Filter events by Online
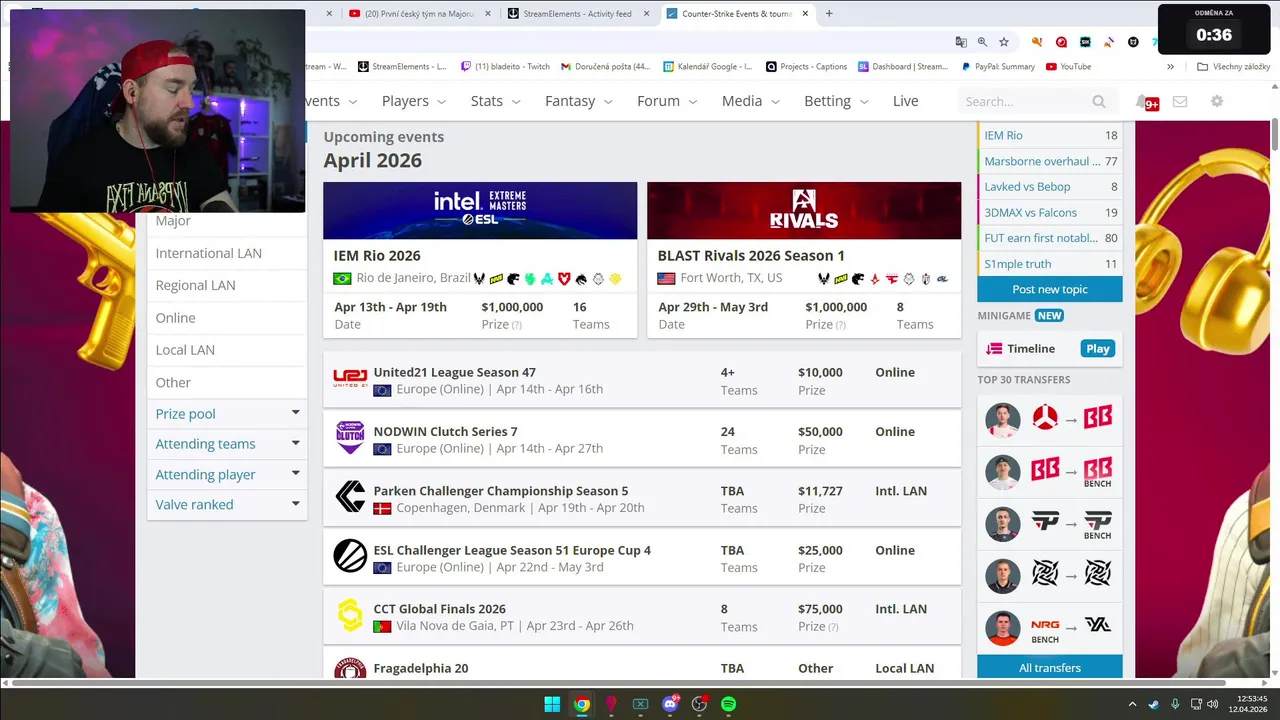Image resolution: width=1280 pixels, height=720 pixels. pyautogui.click(x=227, y=318)
